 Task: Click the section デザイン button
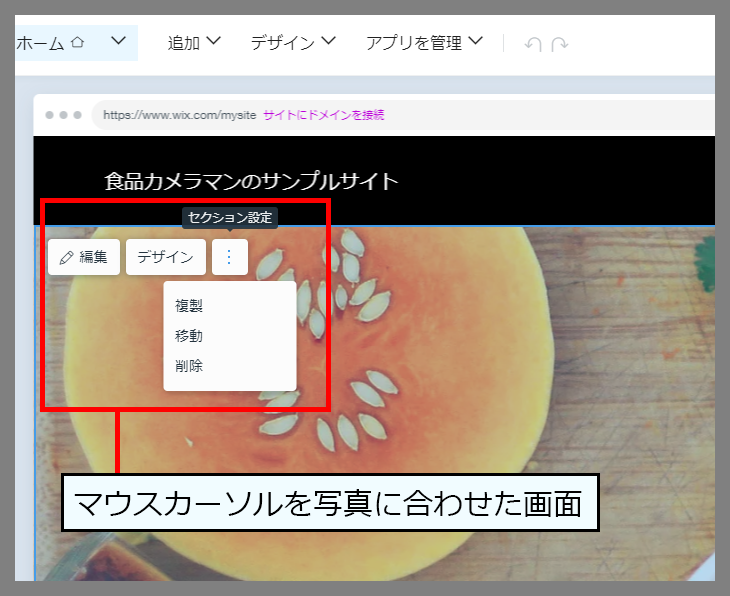166,257
